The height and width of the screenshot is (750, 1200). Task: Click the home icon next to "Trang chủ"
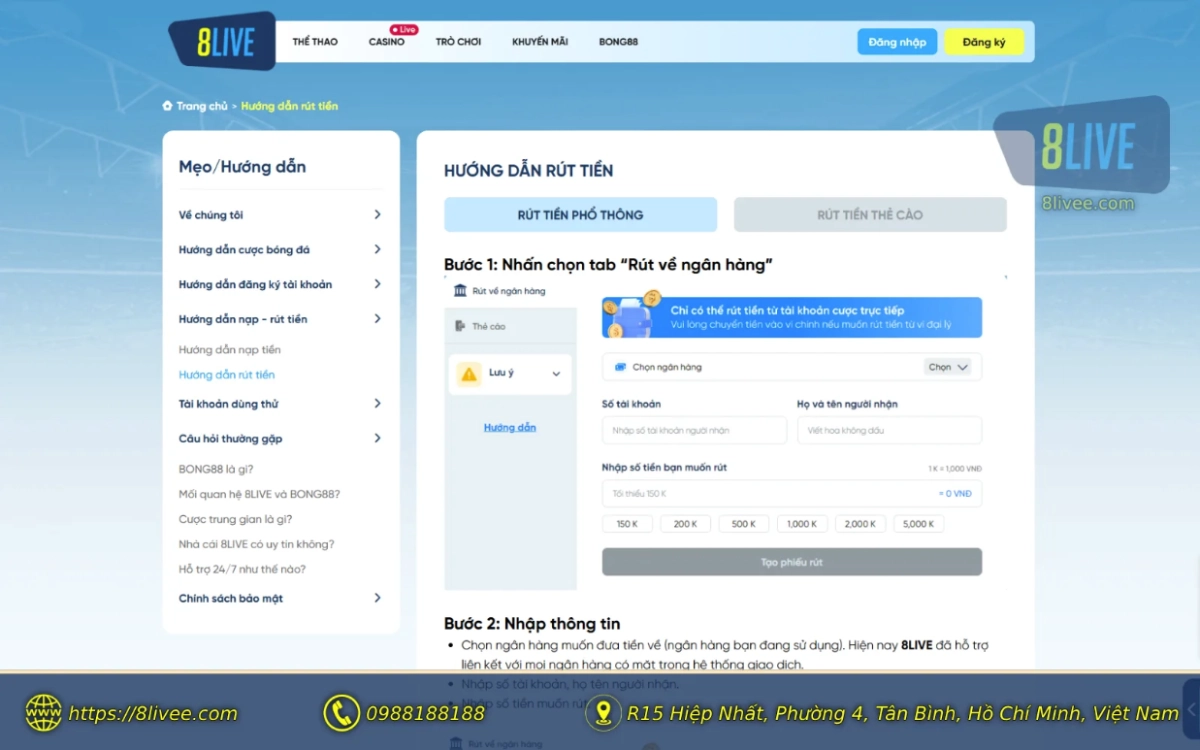pyautogui.click(x=166, y=105)
